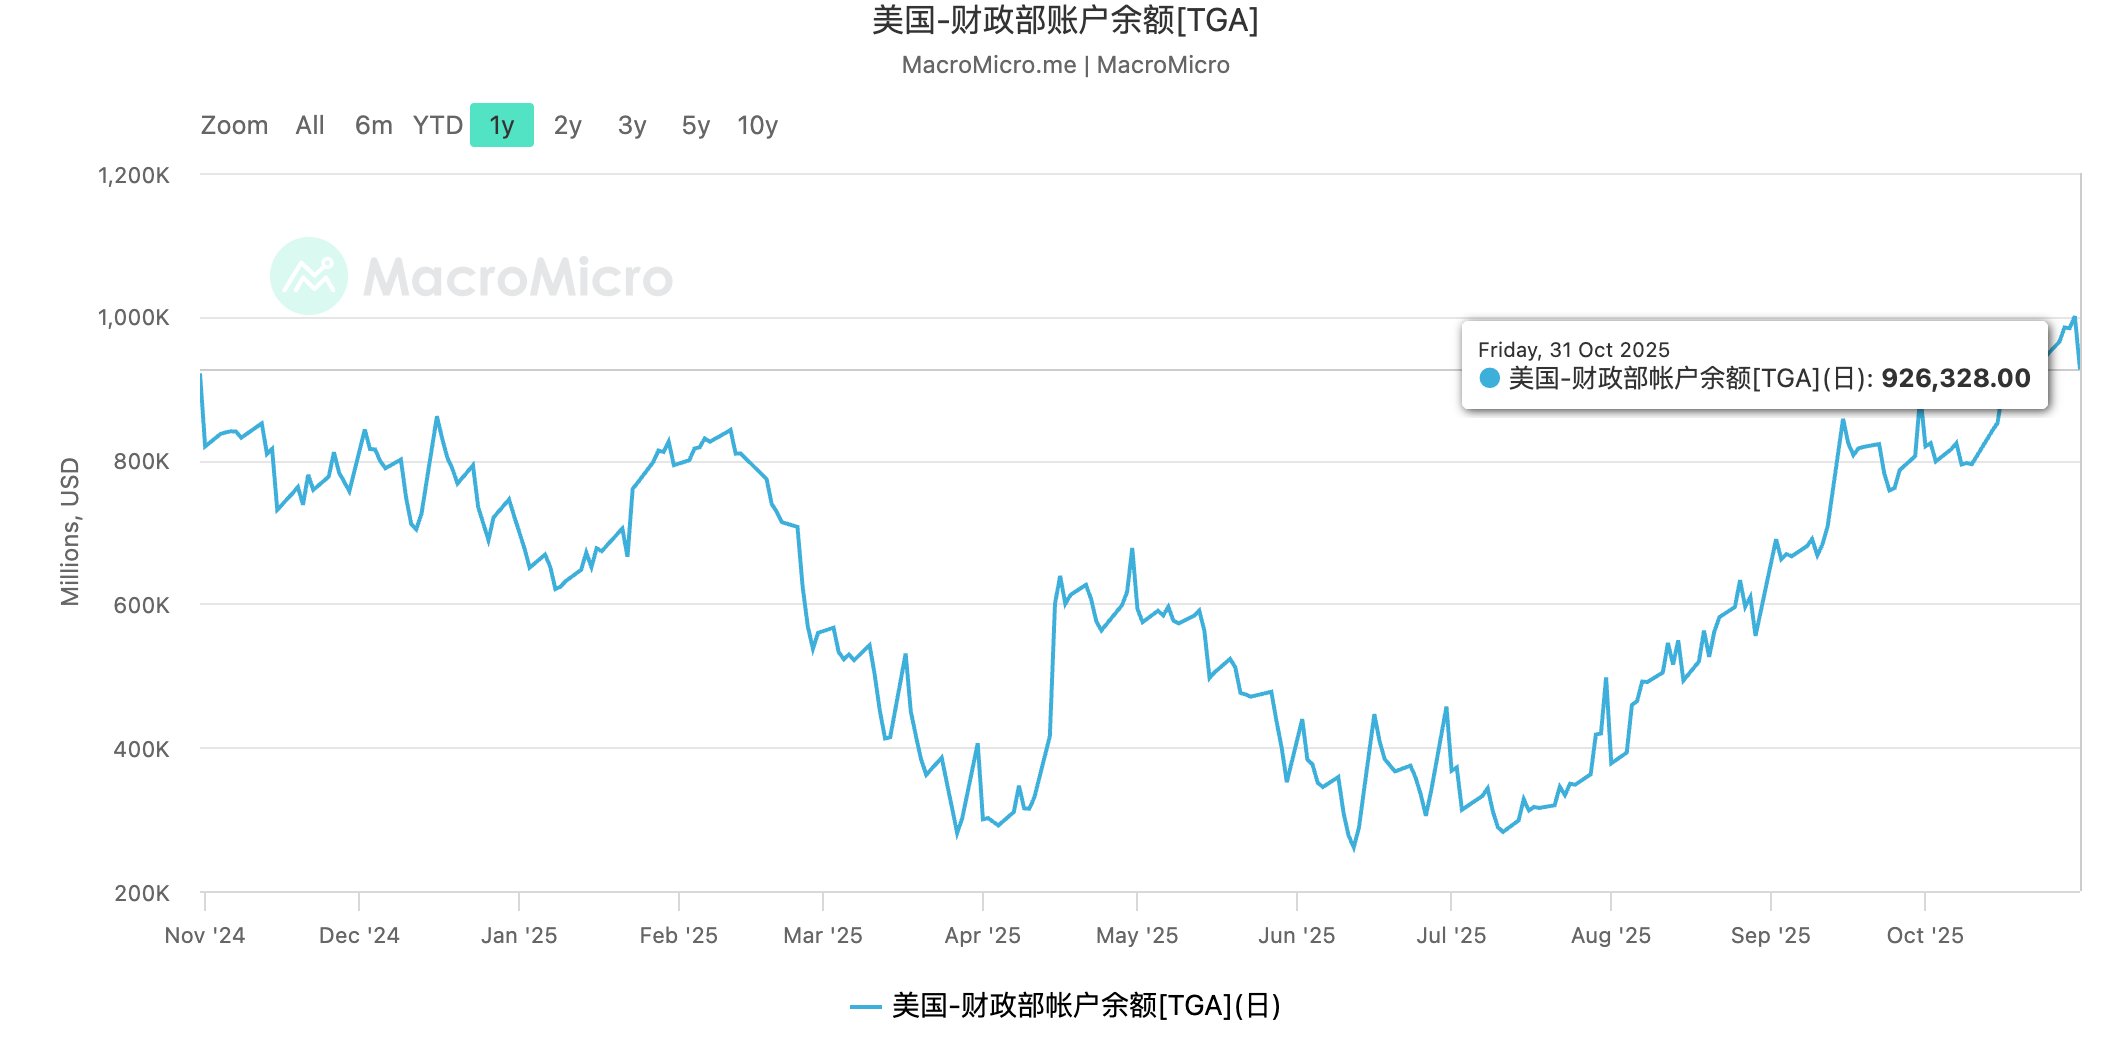Click the MacroMicro watermark text
This screenshot has height=1064, width=2104.
click(518, 277)
